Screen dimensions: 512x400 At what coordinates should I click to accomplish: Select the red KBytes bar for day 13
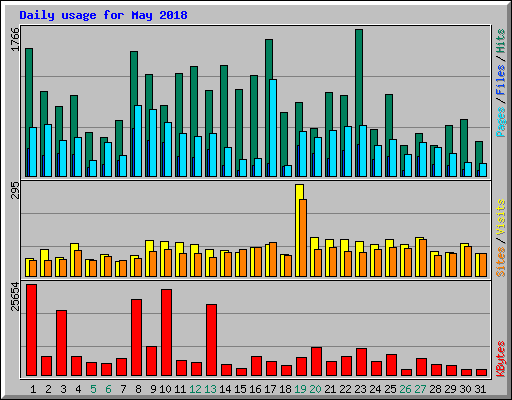pyautogui.click(x=211, y=340)
